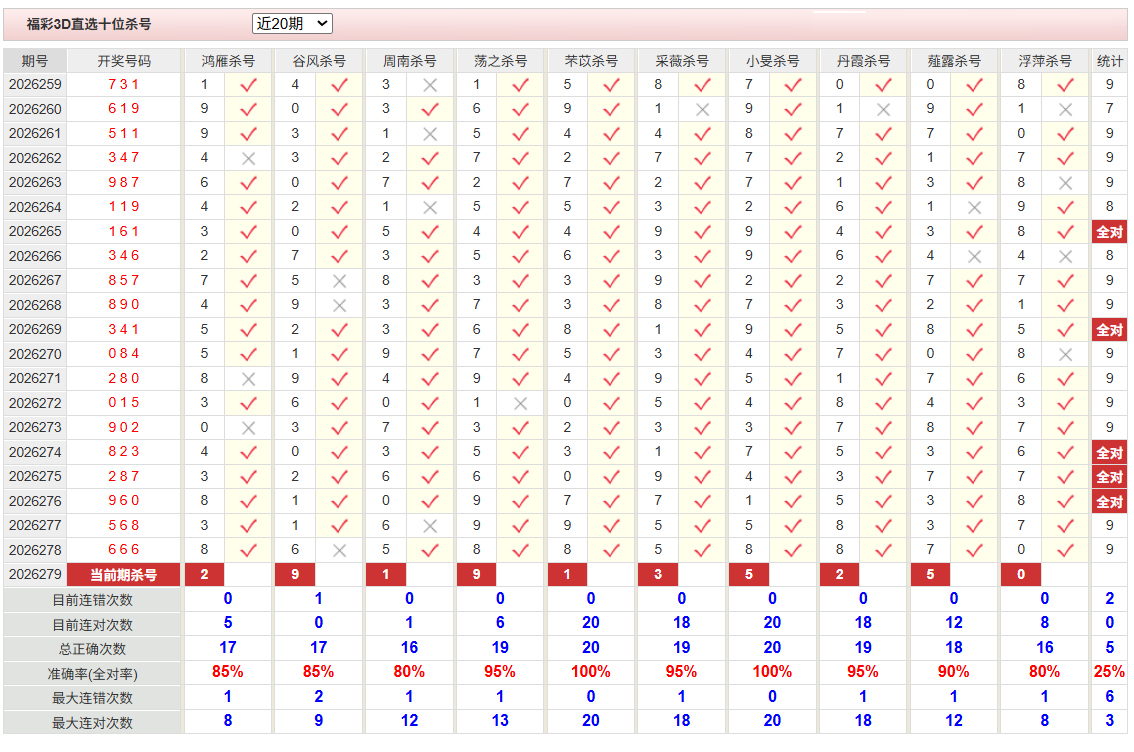Click the cross mark for 采薇杀号 in row 2026260
The height and width of the screenshot is (752, 1134).
(x=702, y=110)
